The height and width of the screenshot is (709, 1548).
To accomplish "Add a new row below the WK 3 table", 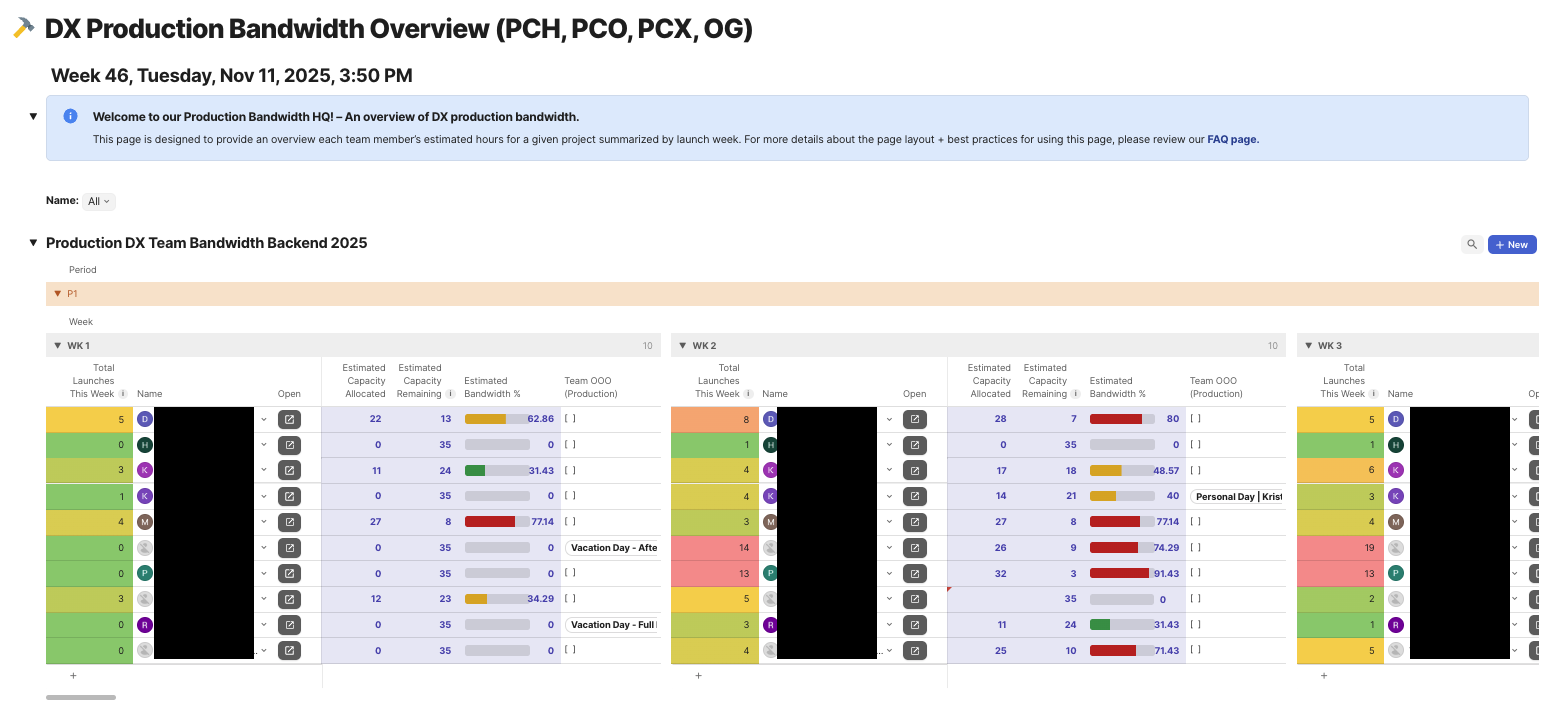I will pyautogui.click(x=1323, y=676).
